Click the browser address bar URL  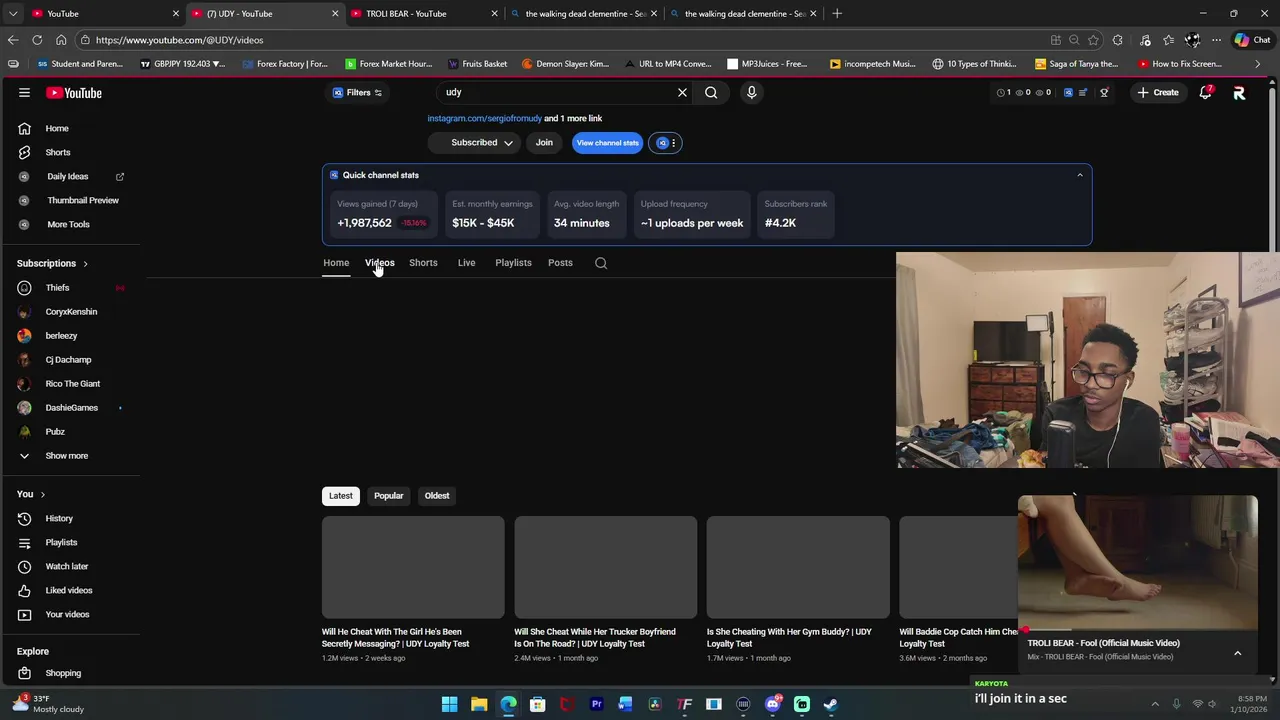tap(180, 40)
